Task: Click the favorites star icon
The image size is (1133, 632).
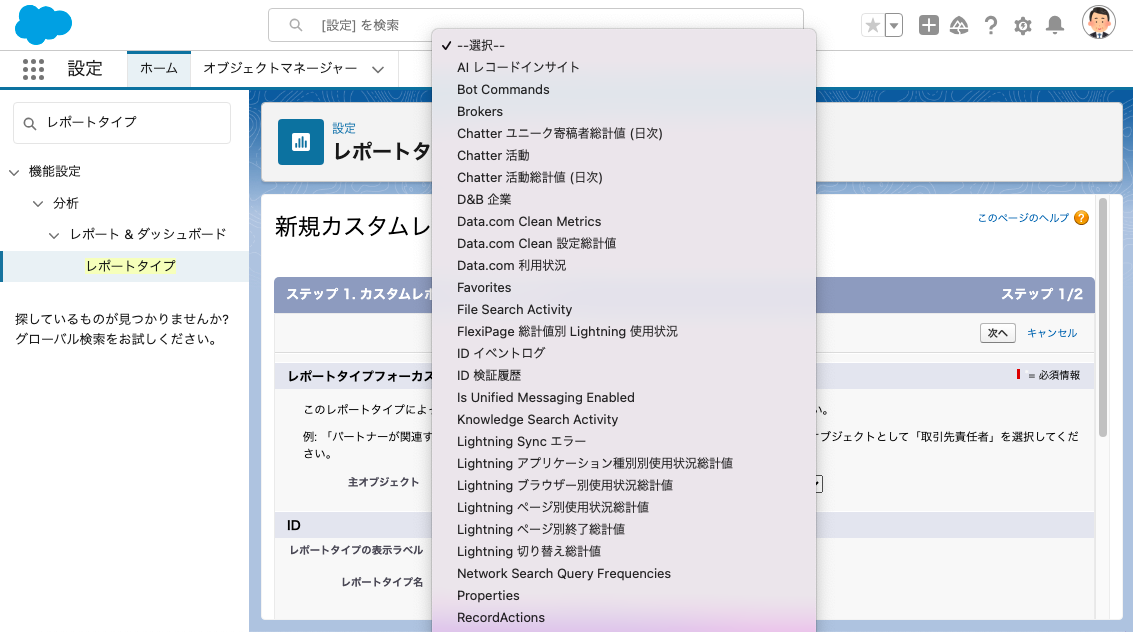Action: [x=873, y=25]
